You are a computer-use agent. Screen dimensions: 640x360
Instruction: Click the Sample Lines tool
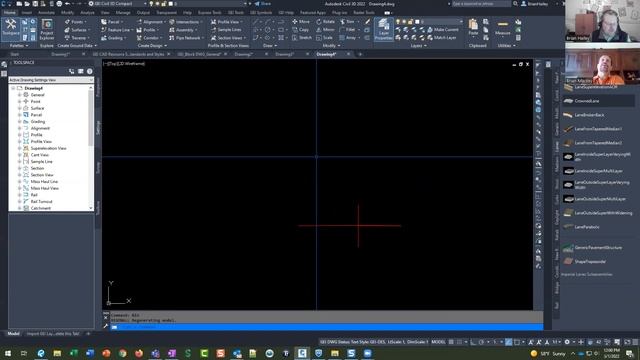pyautogui.click(x=226, y=30)
